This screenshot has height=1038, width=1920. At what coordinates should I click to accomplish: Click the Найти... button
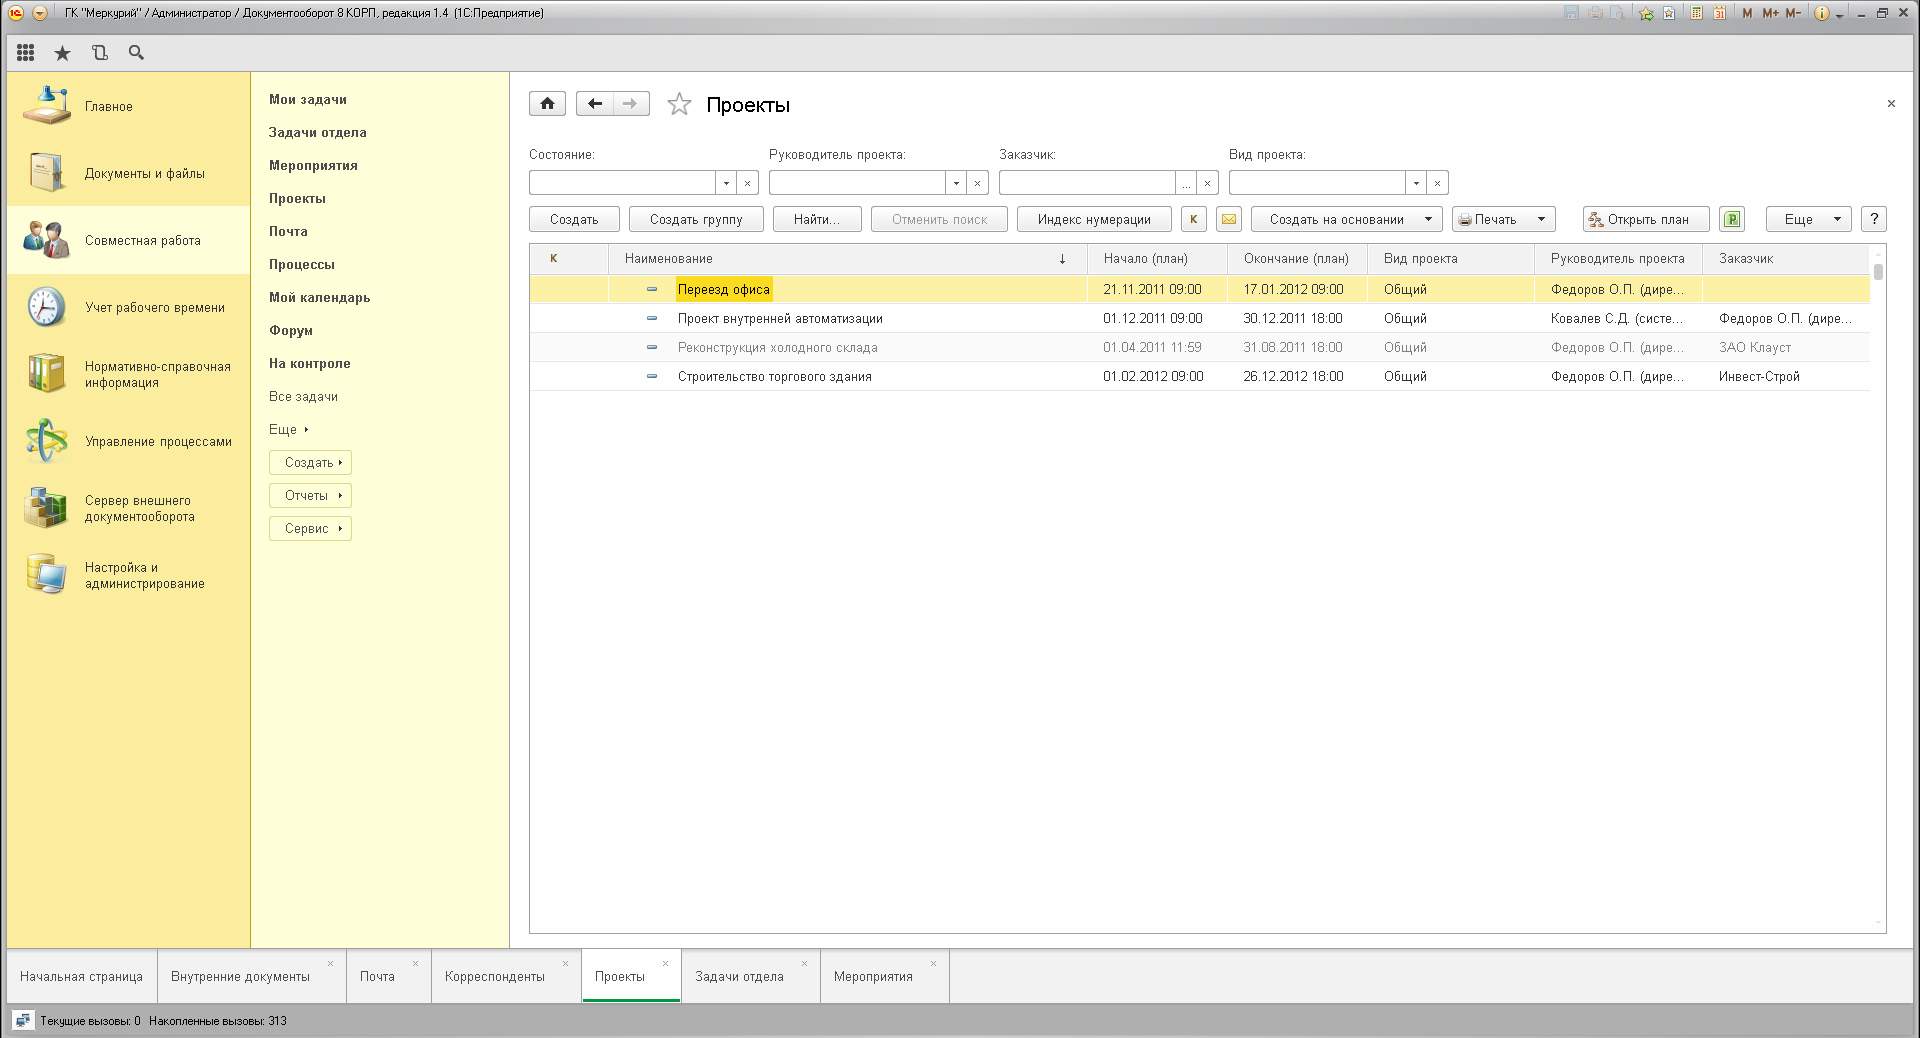point(817,219)
